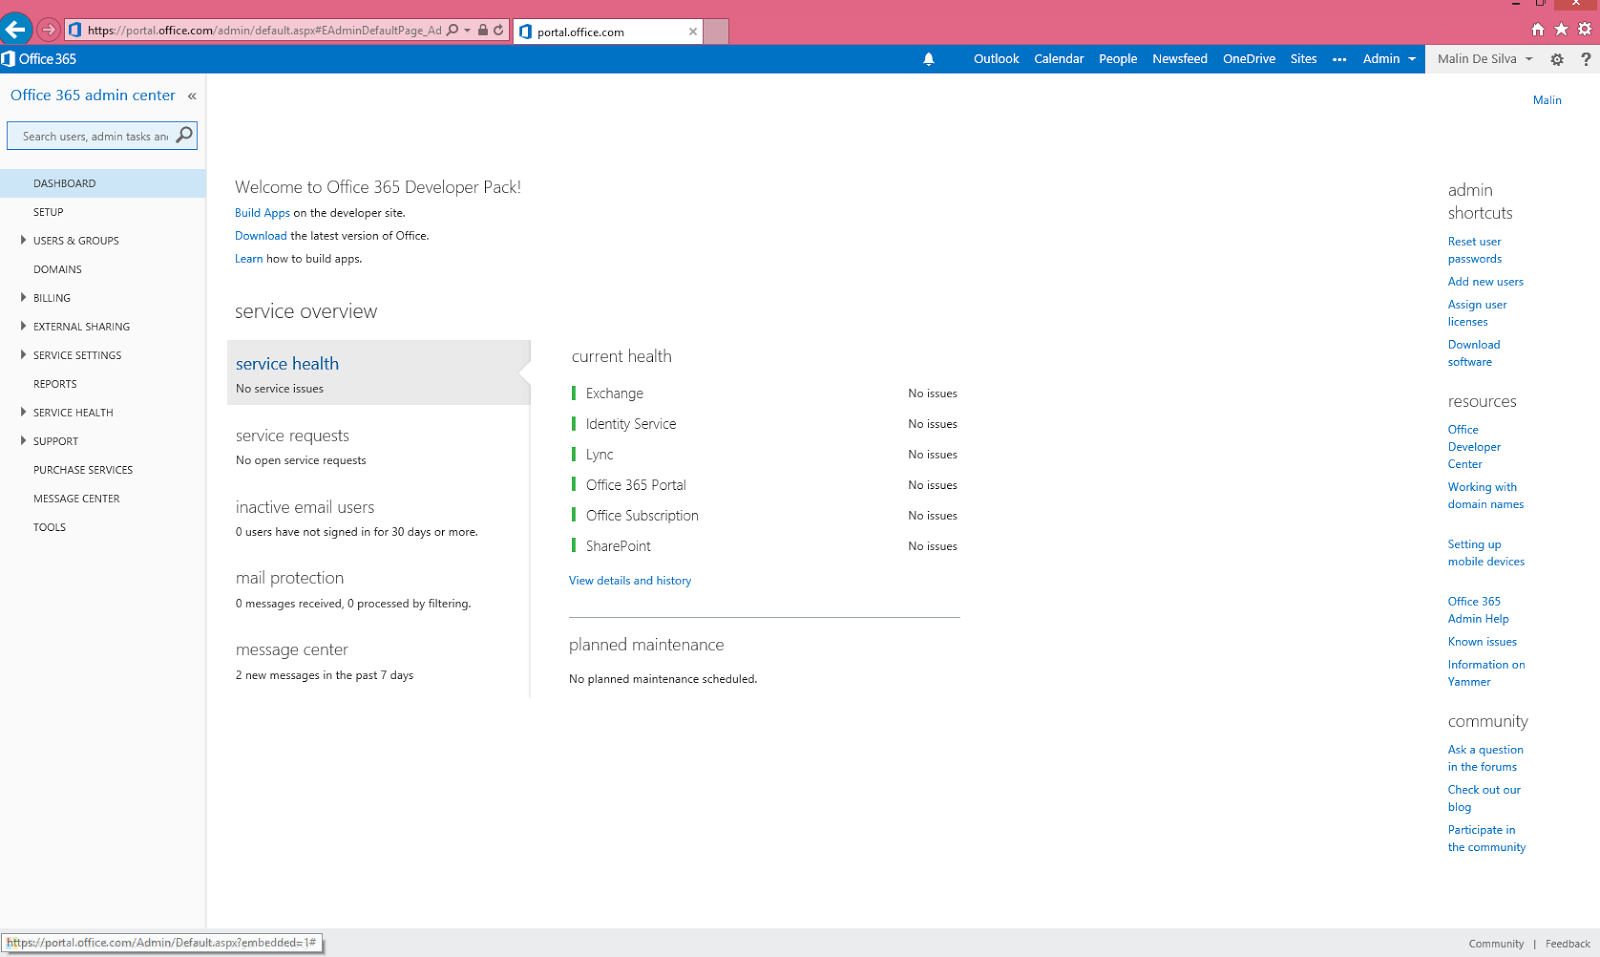
Task: Select the message center overview tile
Action: click(x=378, y=661)
